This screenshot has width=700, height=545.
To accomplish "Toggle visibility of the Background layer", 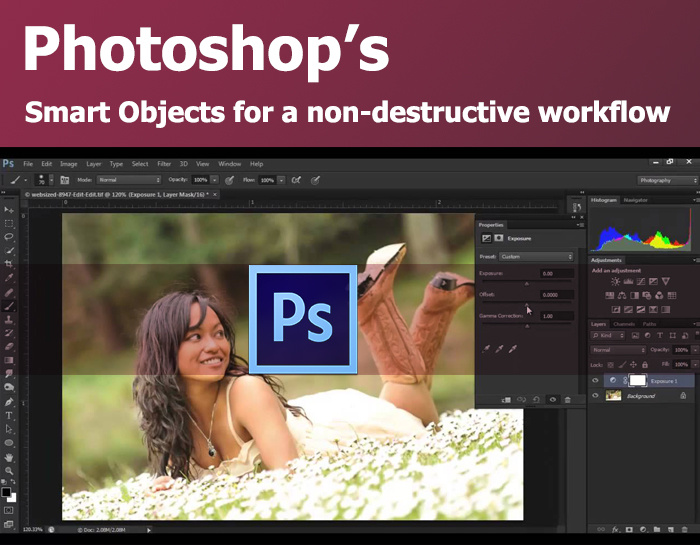I will click(595, 395).
